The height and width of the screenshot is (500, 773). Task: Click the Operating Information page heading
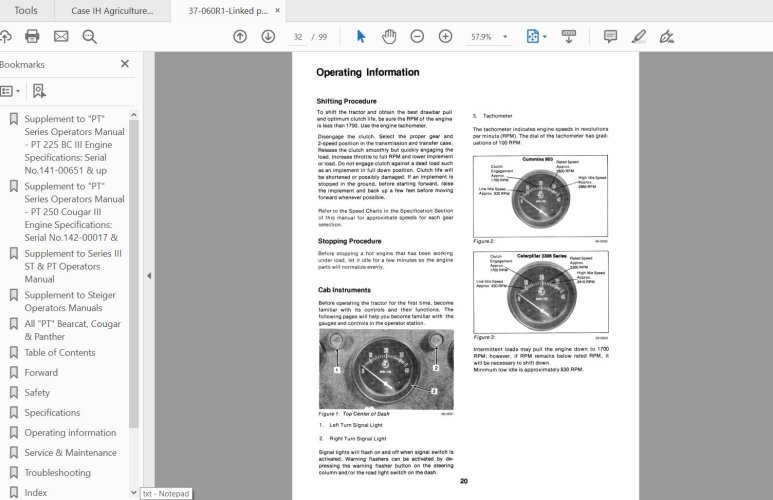point(368,72)
